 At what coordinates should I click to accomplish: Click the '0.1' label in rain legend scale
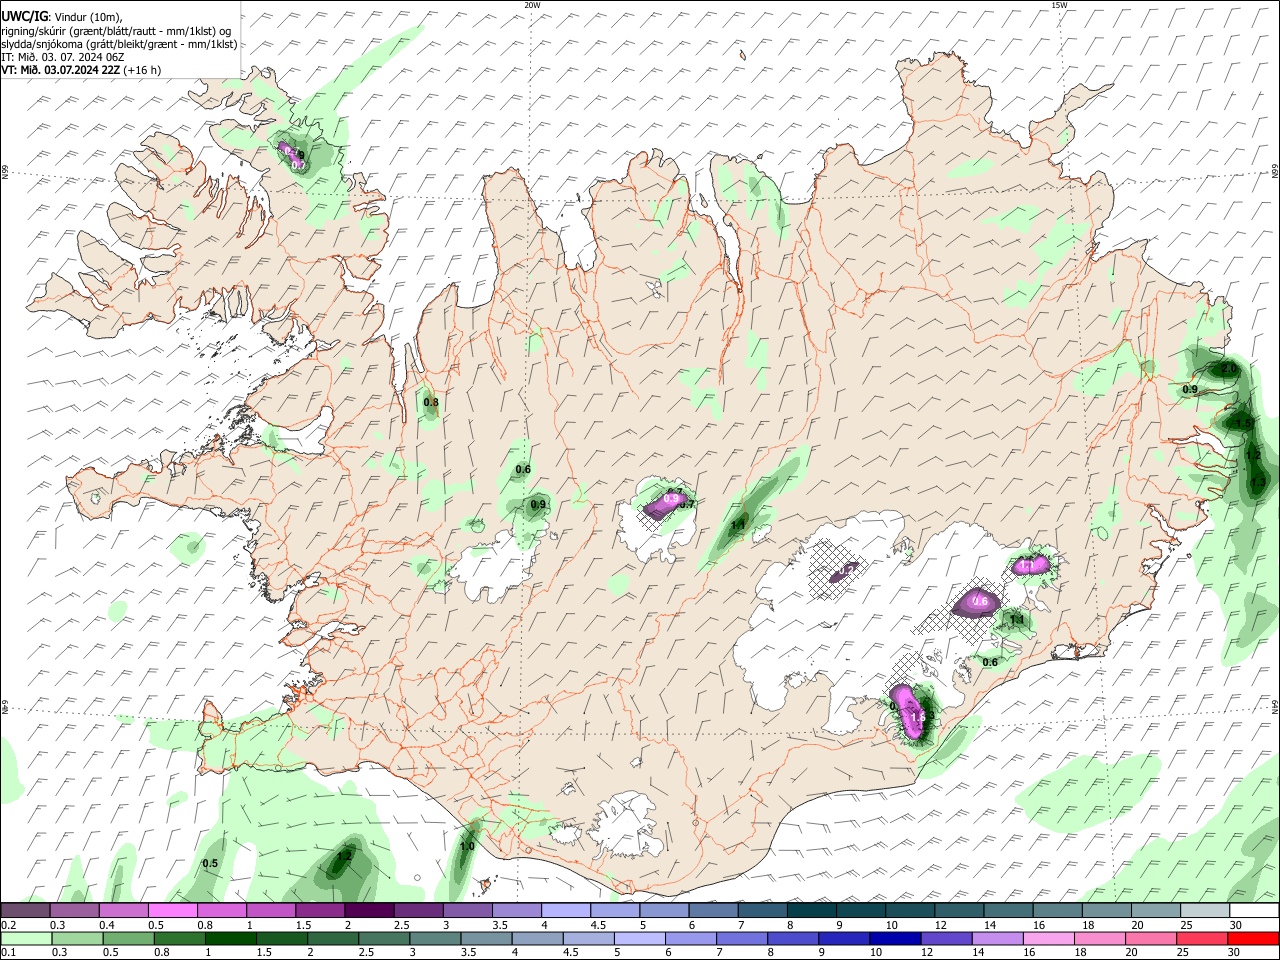coord(7,952)
